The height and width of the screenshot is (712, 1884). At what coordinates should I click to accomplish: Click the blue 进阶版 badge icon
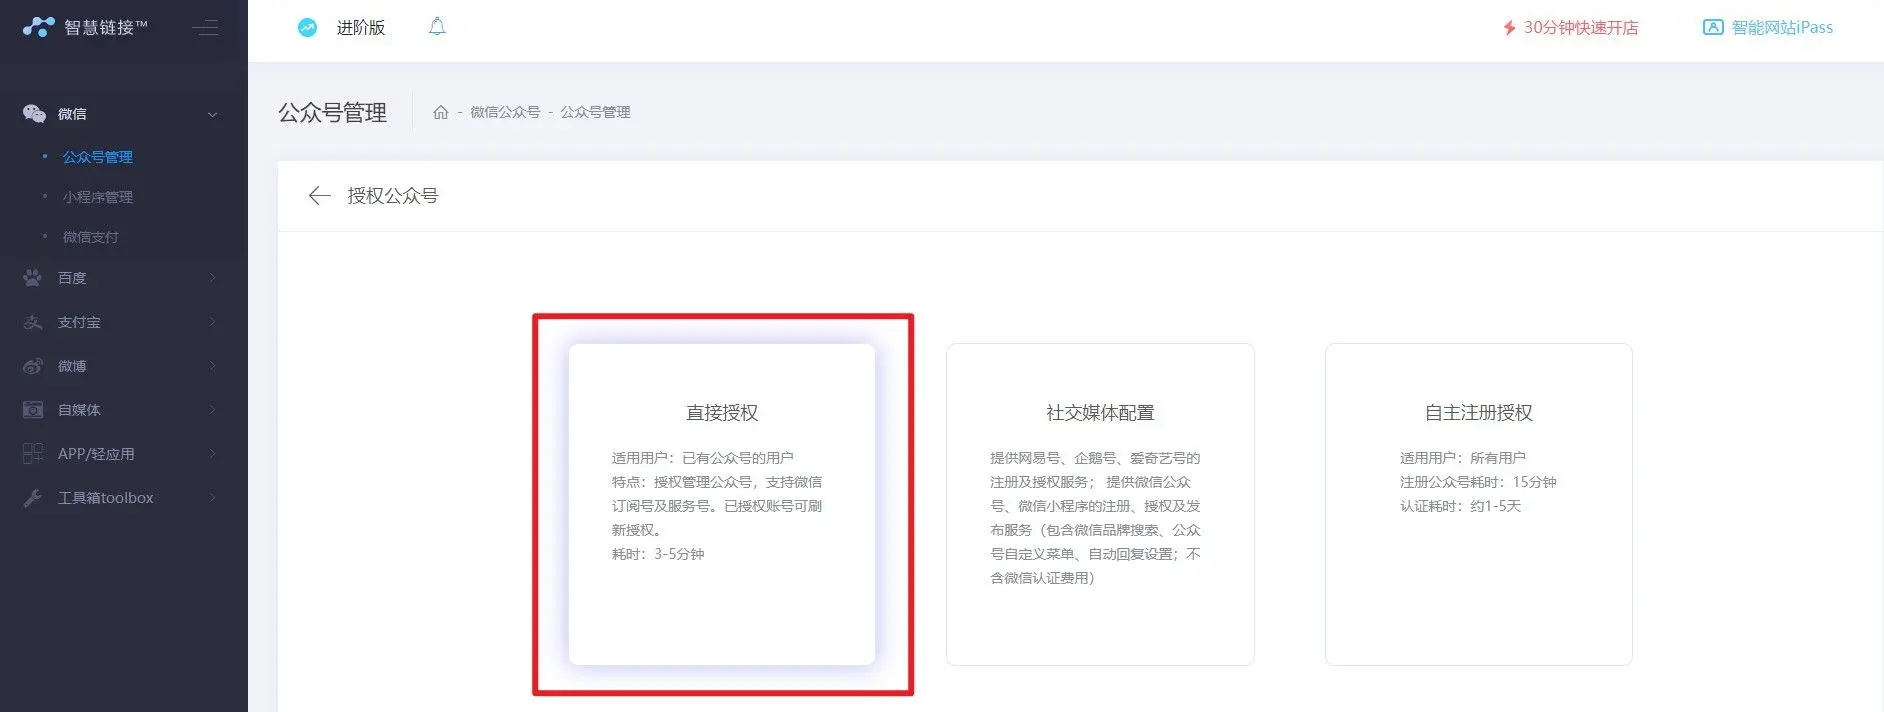pos(308,28)
